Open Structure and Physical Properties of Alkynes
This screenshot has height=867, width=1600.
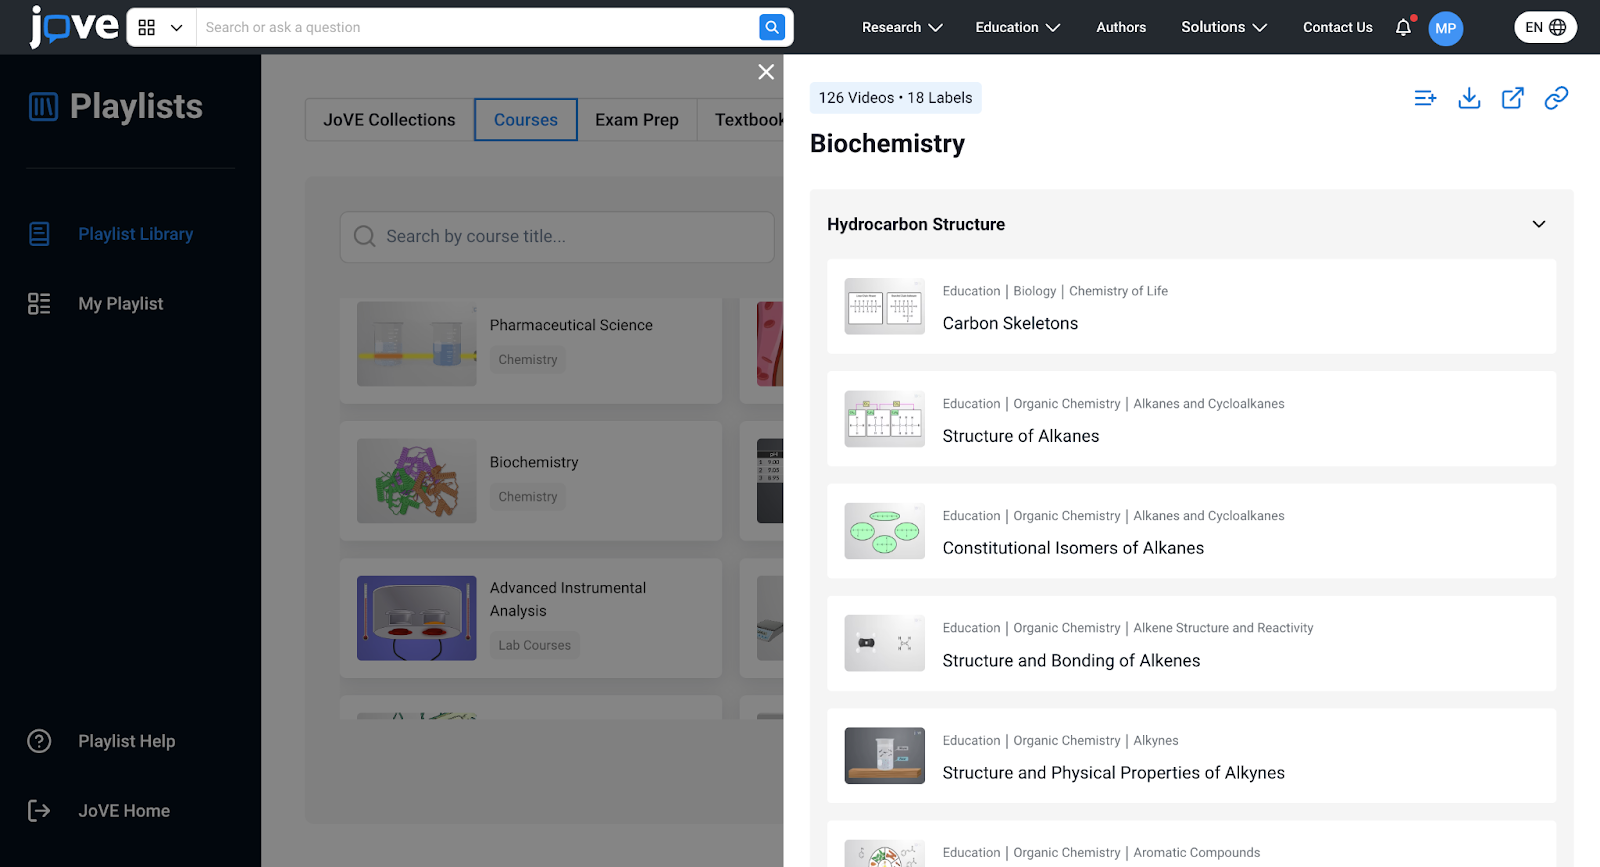[1191, 756]
